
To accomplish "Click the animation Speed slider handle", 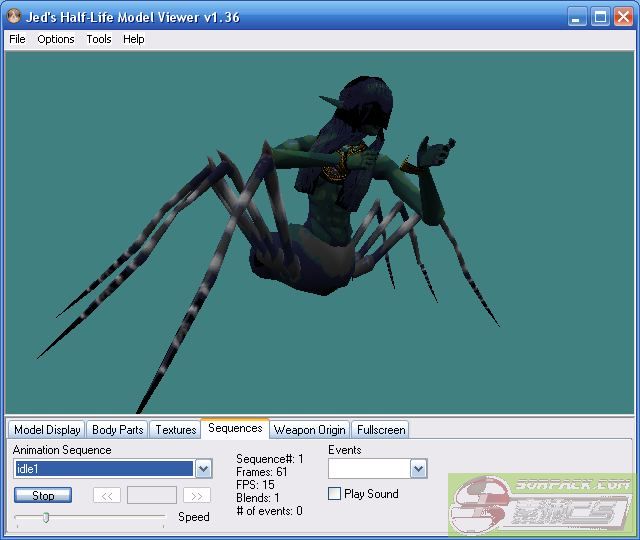I will coord(46,517).
